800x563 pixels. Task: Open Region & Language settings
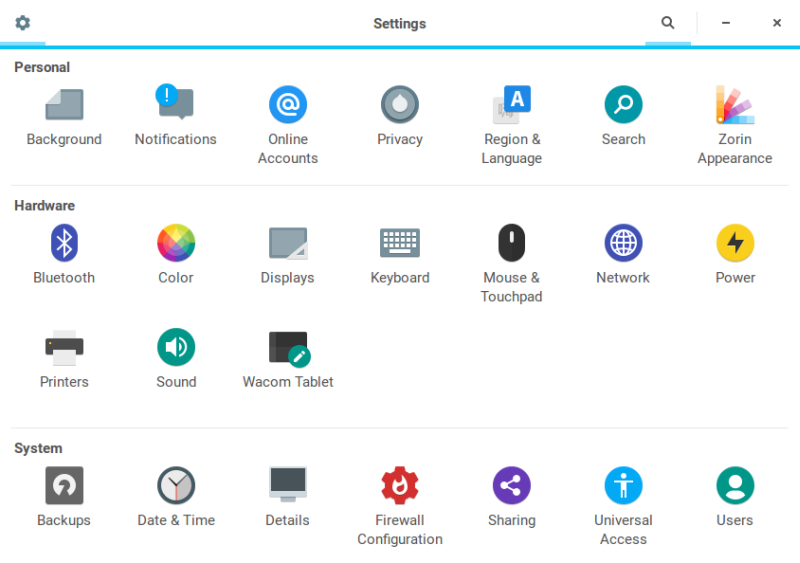pos(512,105)
